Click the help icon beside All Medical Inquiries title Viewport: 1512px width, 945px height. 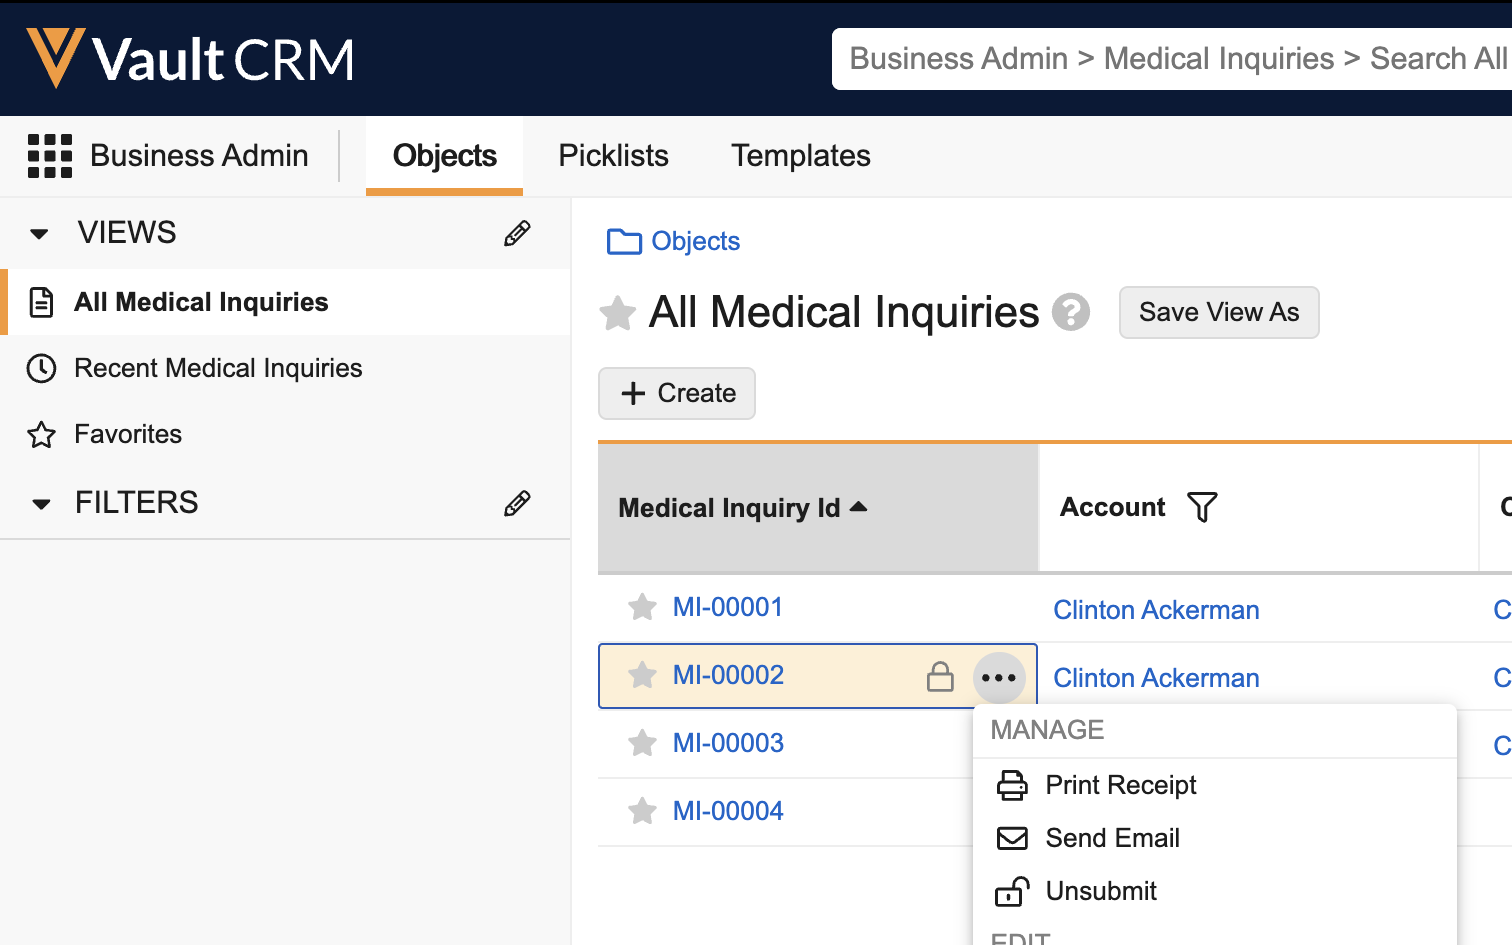pyautogui.click(x=1071, y=313)
